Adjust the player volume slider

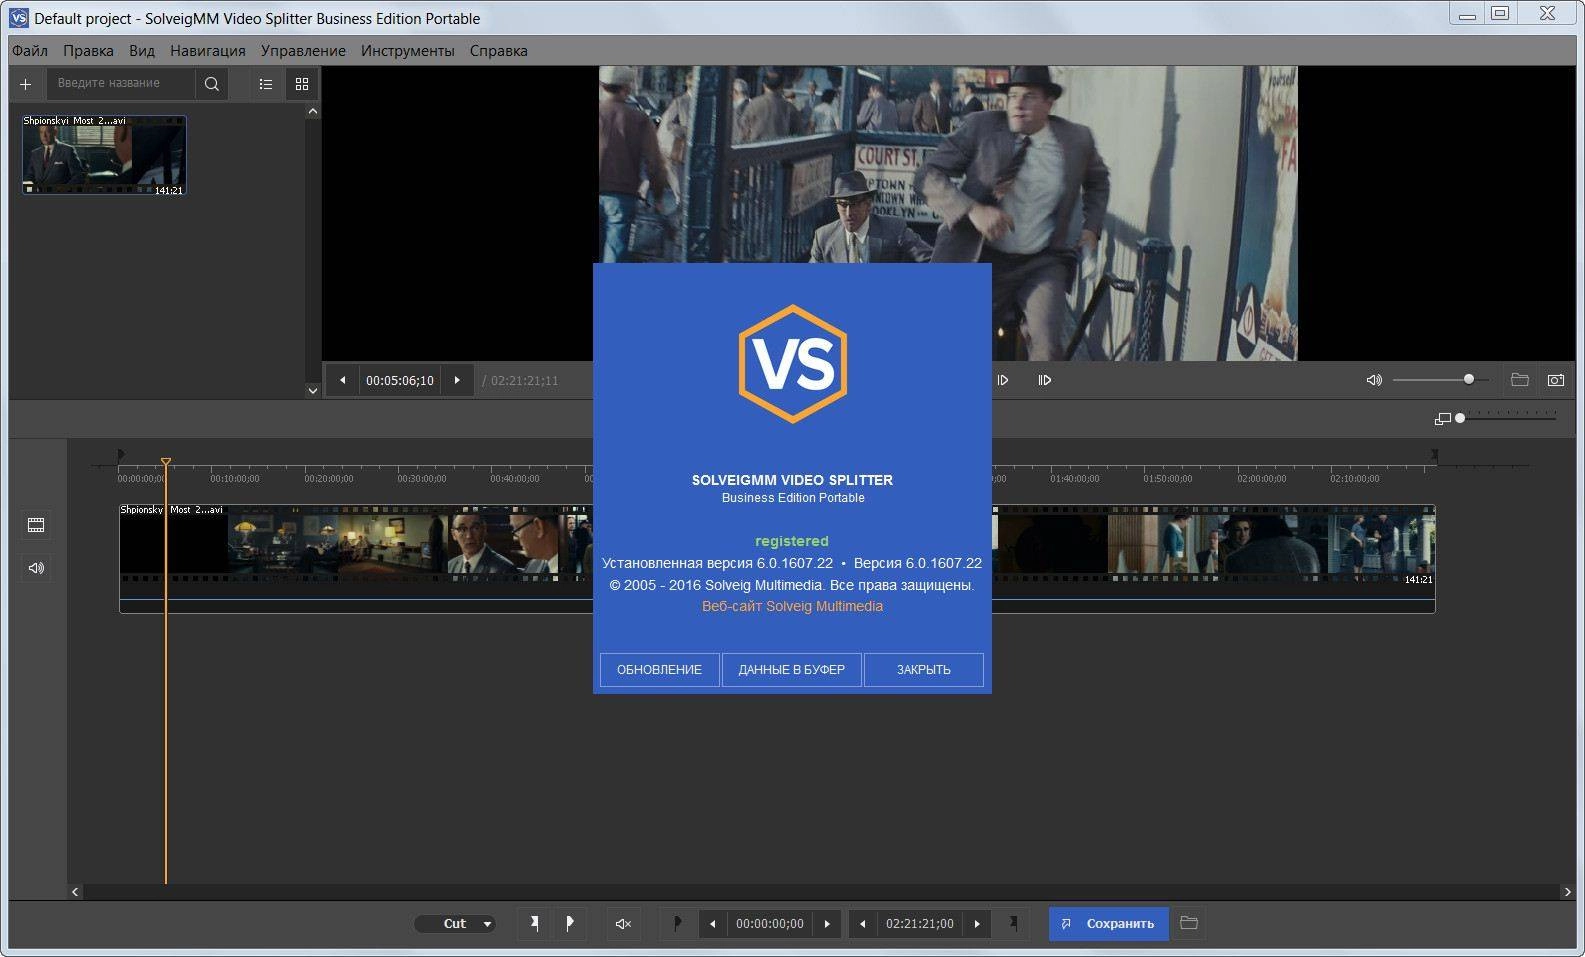[1440, 380]
